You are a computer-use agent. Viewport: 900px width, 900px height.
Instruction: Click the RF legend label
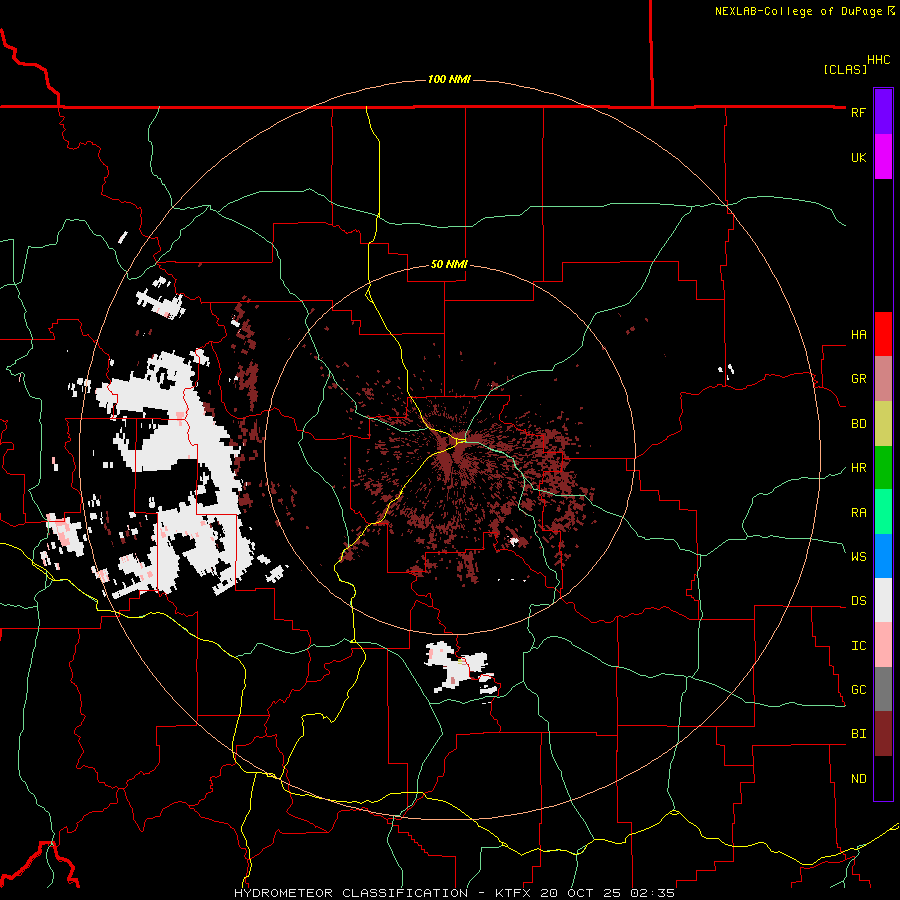tap(858, 112)
